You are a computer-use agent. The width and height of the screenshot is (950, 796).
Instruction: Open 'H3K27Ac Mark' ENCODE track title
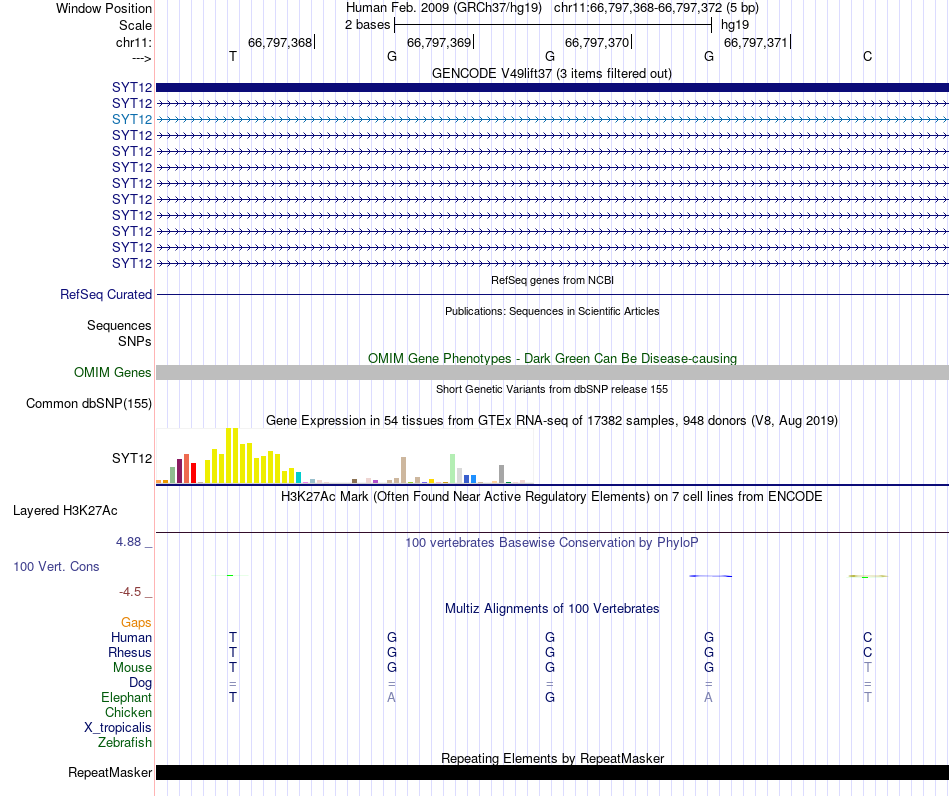point(552,497)
